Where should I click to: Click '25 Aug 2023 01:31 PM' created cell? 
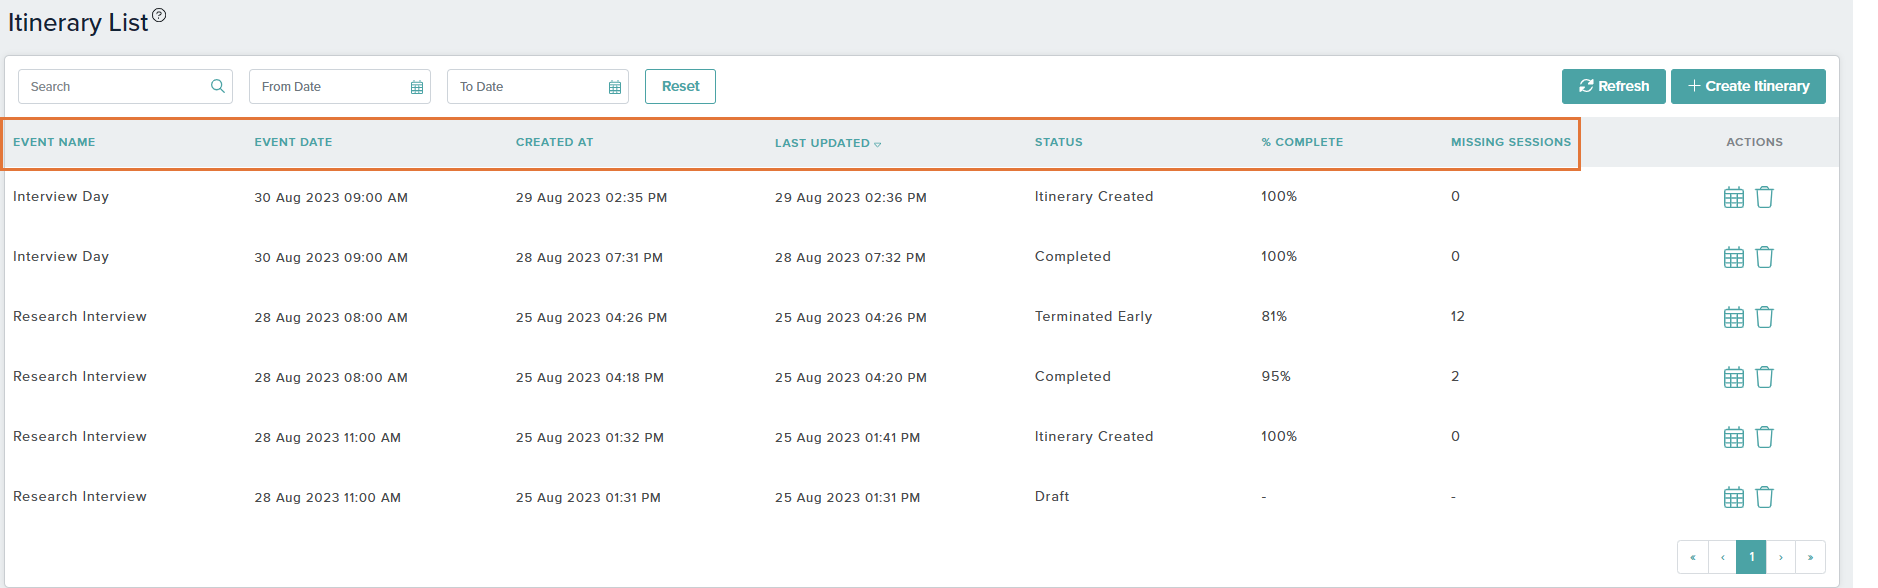588,498
